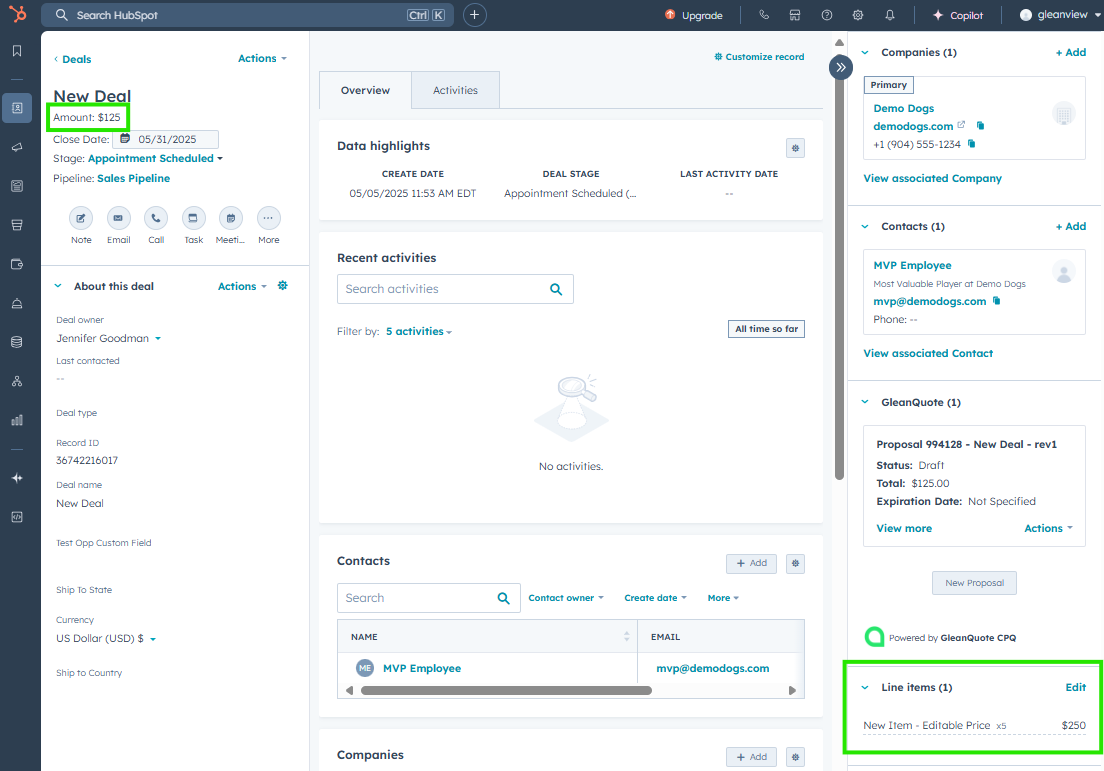Click the HubSpot sprocket logo
Image resolution: width=1104 pixels, height=771 pixels.
[x=18, y=14]
